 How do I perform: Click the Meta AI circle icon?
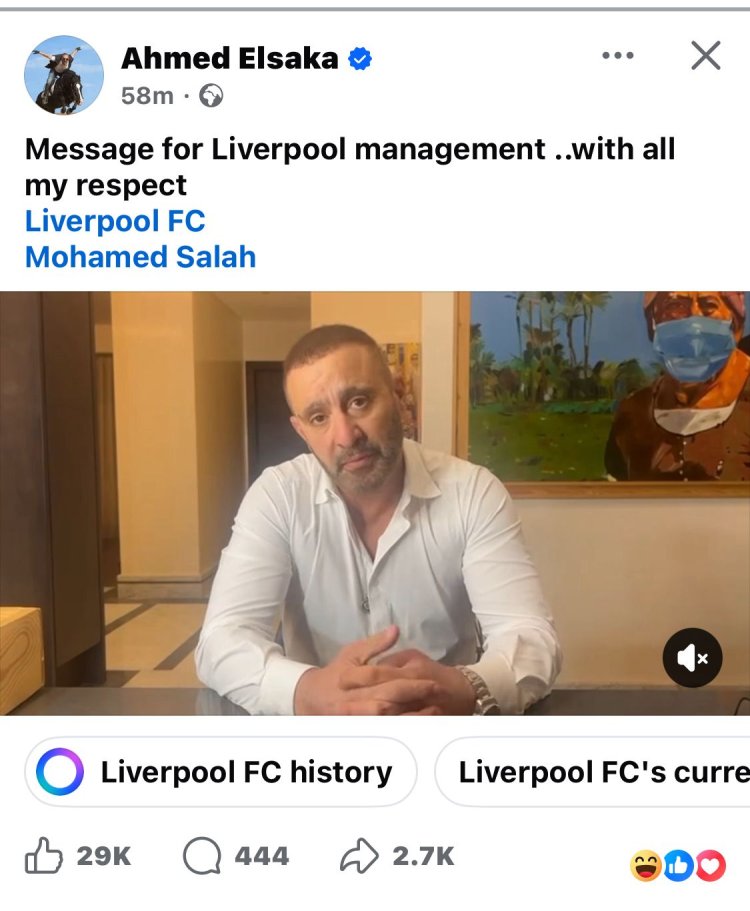tap(60, 772)
